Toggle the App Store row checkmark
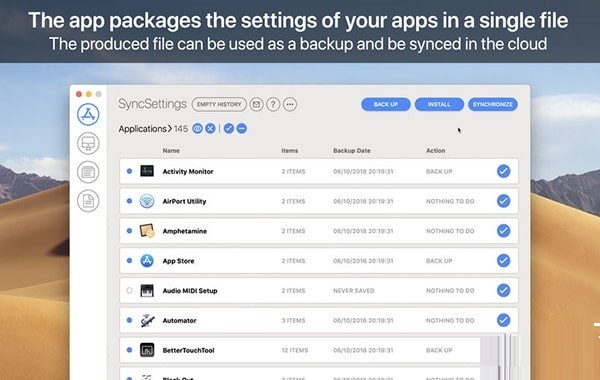The height and width of the screenshot is (380, 600). coord(504,260)
